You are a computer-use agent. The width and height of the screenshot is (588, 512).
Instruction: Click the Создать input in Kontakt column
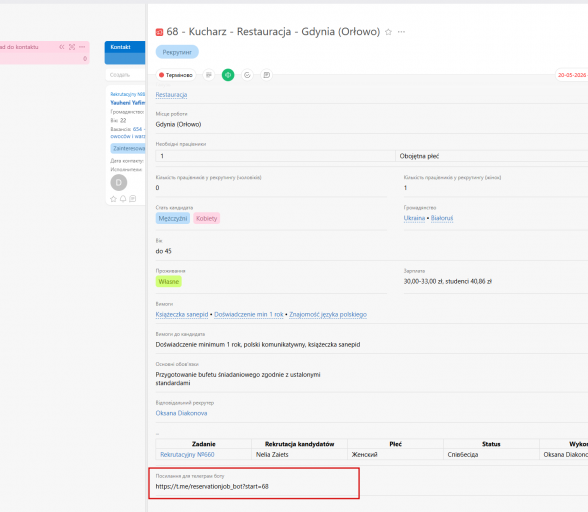[x=125, y=75]
